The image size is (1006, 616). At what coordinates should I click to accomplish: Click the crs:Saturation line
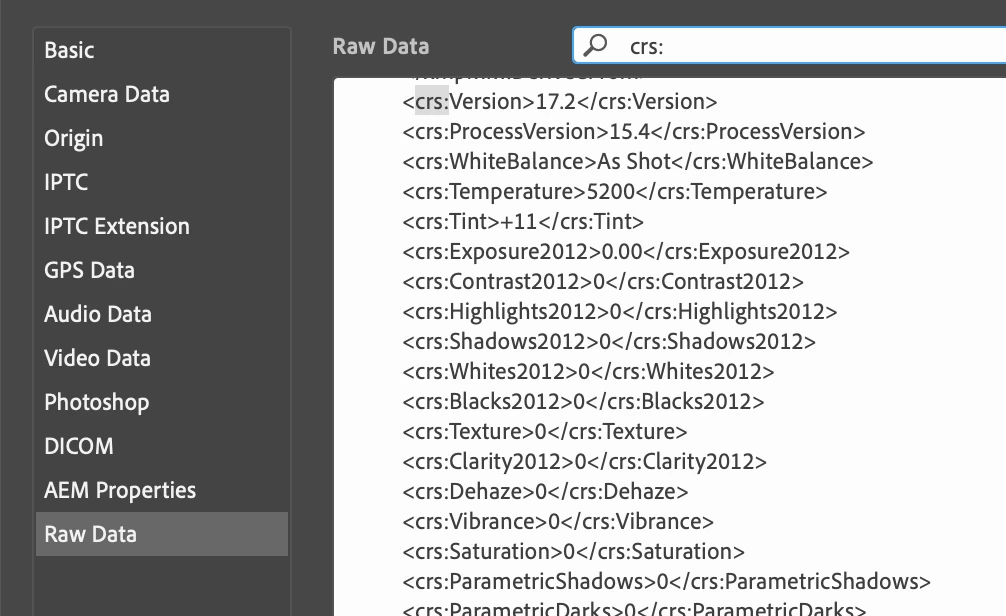(x=574, y=551)
